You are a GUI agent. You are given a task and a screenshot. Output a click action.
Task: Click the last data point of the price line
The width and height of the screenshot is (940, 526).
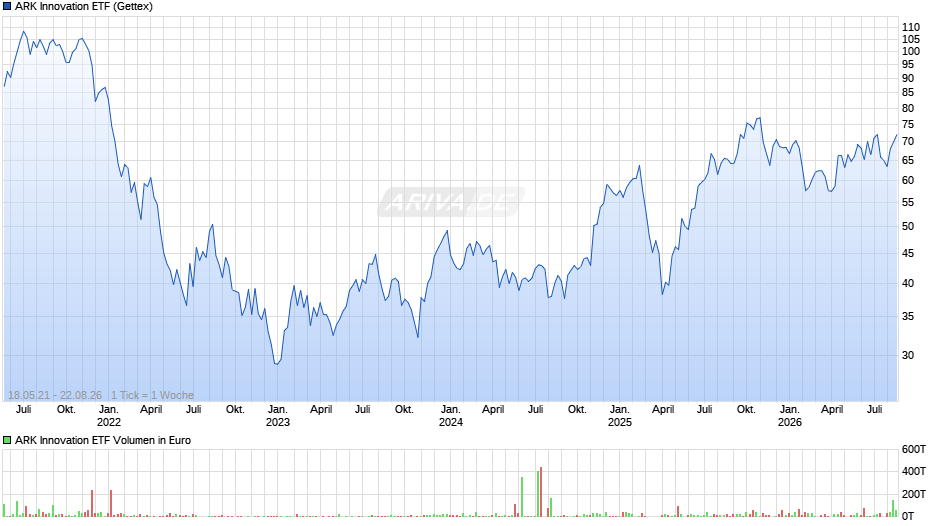click(897, 135)
